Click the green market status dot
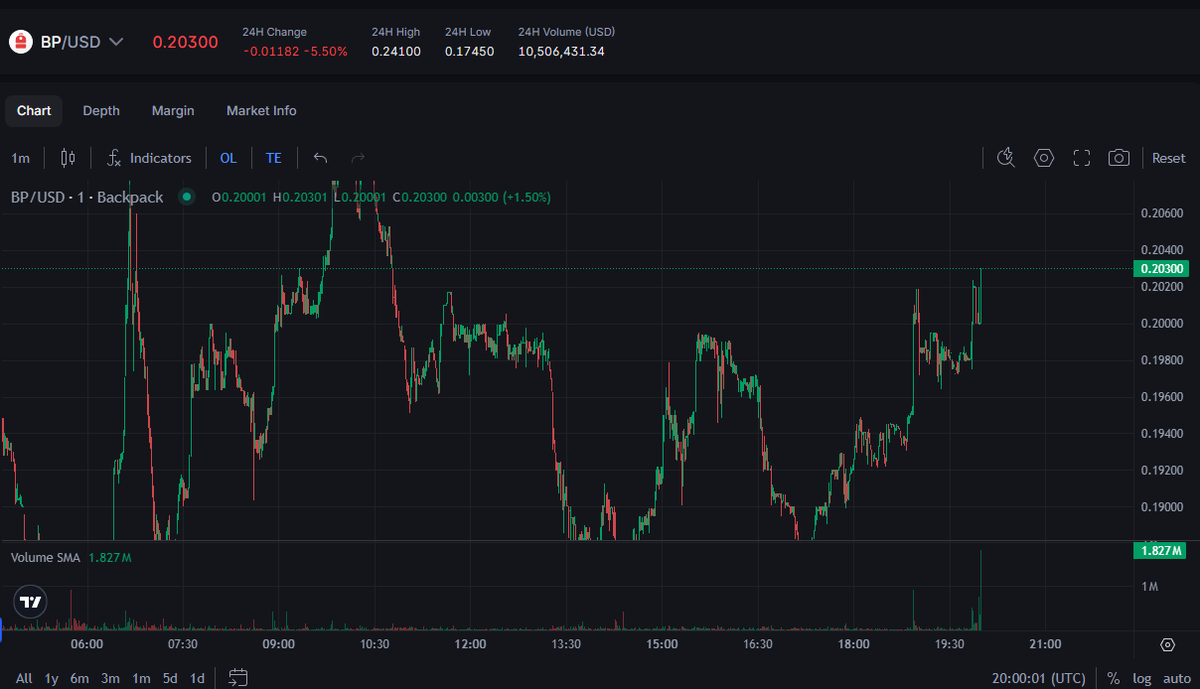Screen dimensions: 1200x689 (x=186, y=197)
